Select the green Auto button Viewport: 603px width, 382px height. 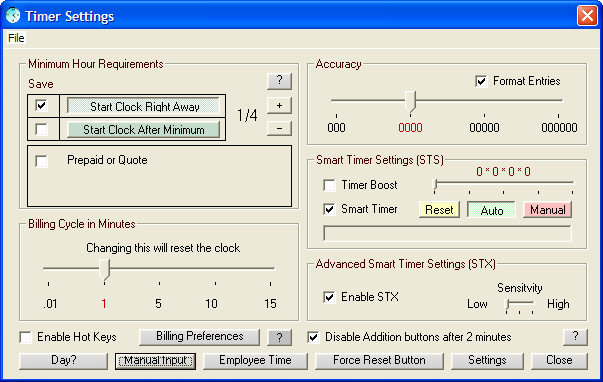point(491,210)
